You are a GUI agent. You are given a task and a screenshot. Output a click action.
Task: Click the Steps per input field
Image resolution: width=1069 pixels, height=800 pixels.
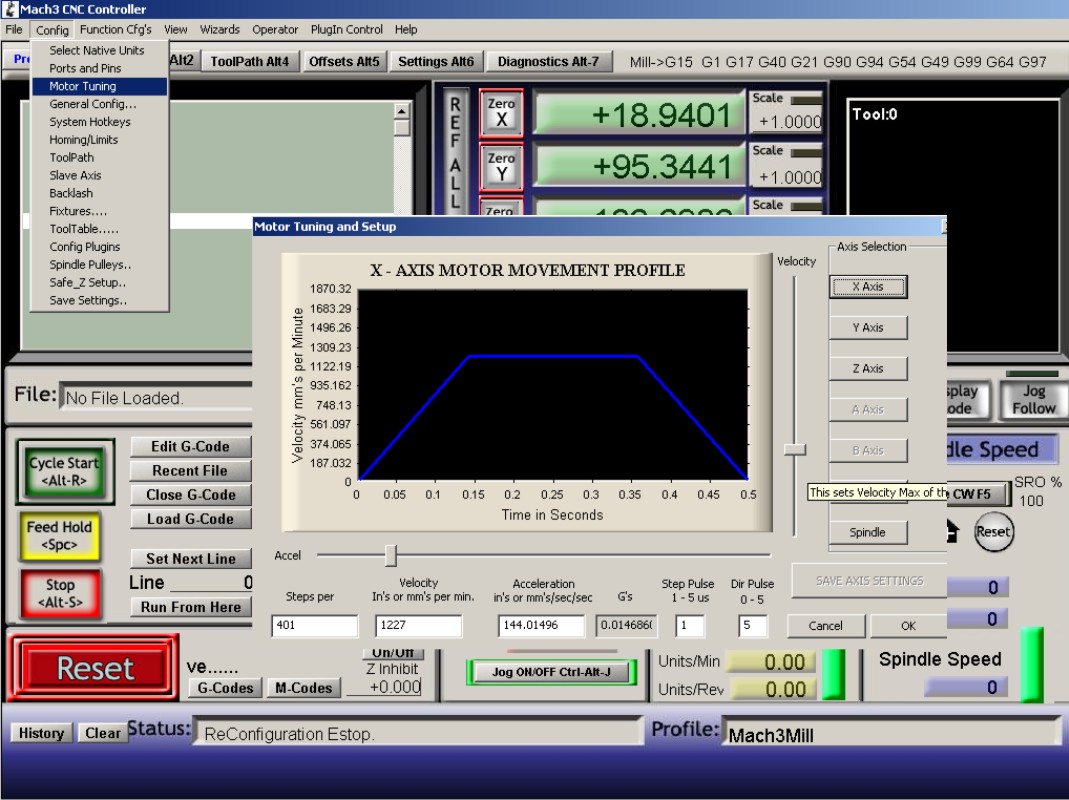click(x=314, y=626)
